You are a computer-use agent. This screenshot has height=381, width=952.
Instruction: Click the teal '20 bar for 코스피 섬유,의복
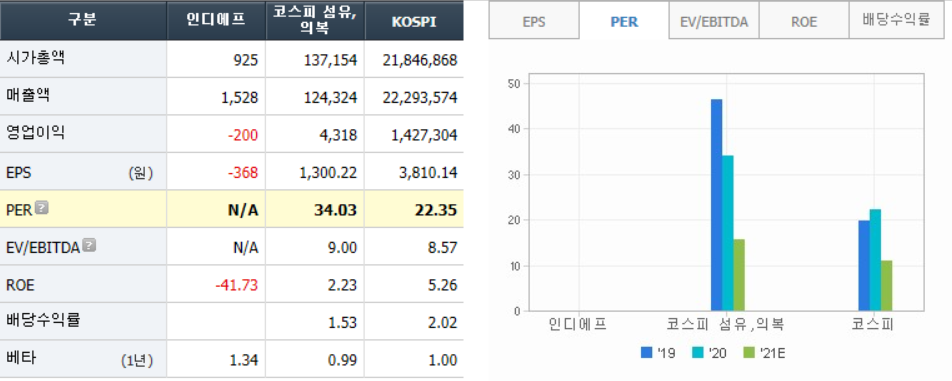click(727, 234)
